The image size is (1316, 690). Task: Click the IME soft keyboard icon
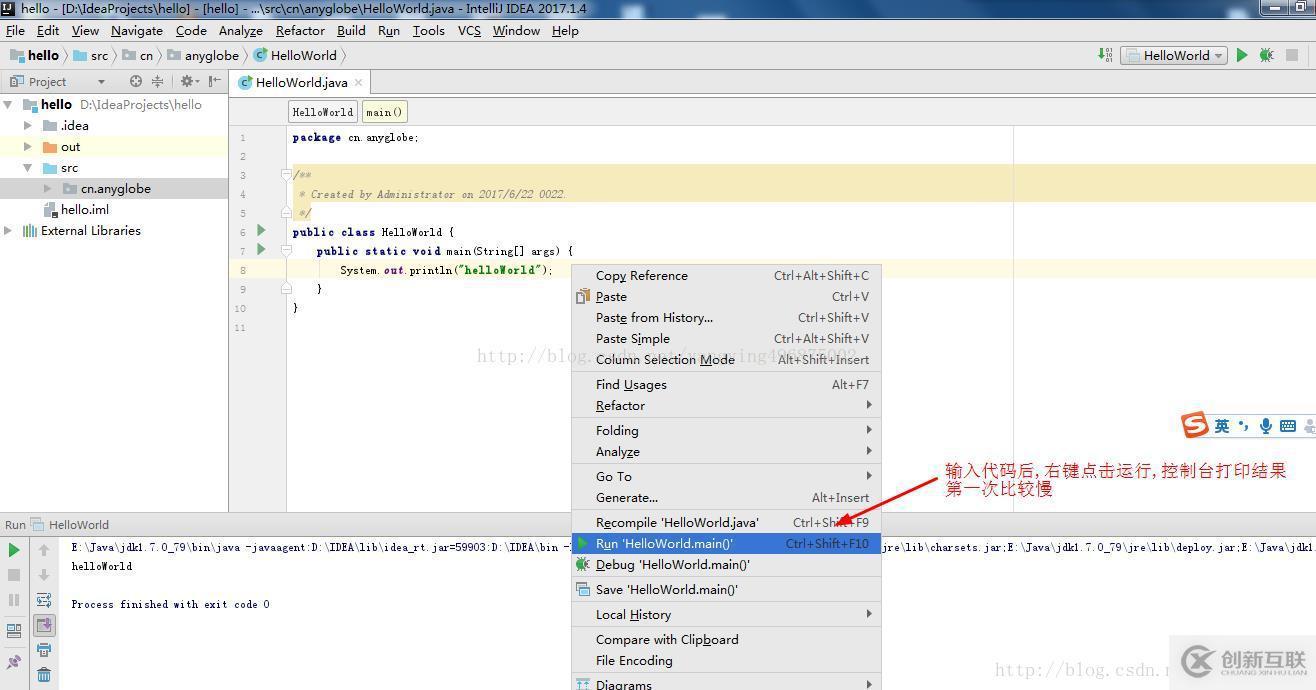click(x=1288, y=426)
